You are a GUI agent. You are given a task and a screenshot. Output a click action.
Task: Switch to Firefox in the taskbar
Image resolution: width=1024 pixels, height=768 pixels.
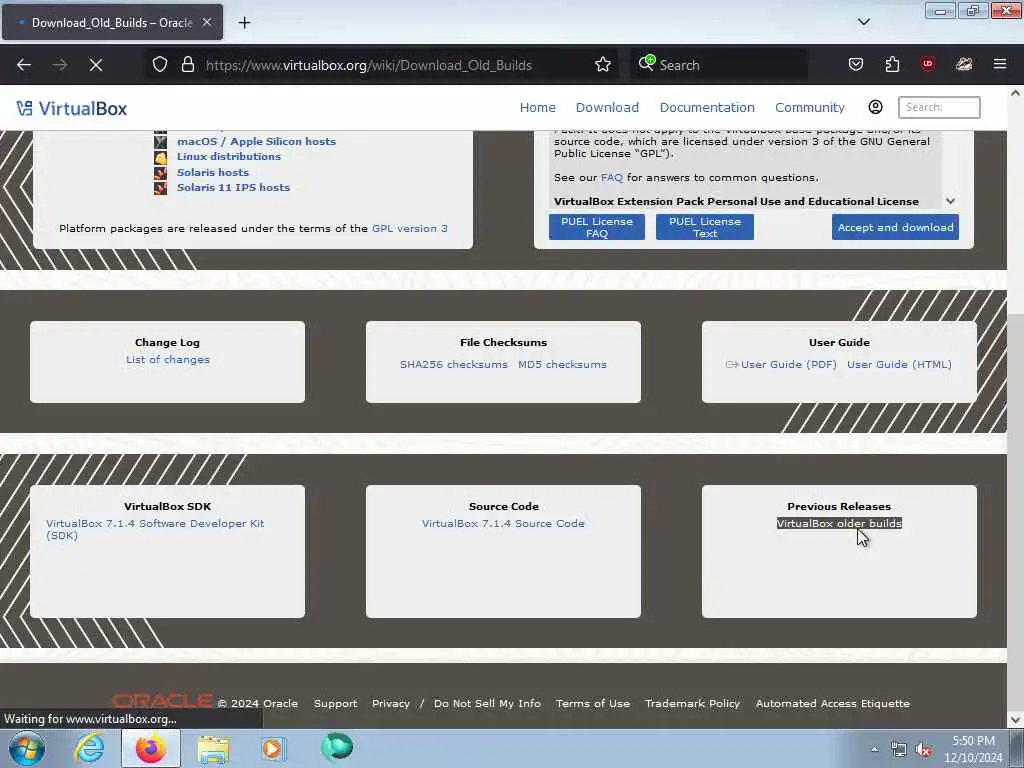[150, 748]
